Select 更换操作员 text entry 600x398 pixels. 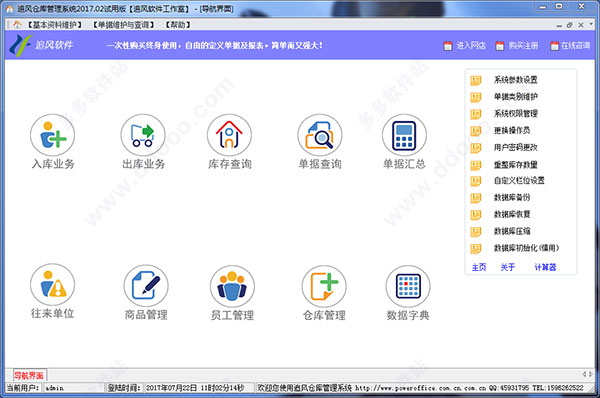512,130
